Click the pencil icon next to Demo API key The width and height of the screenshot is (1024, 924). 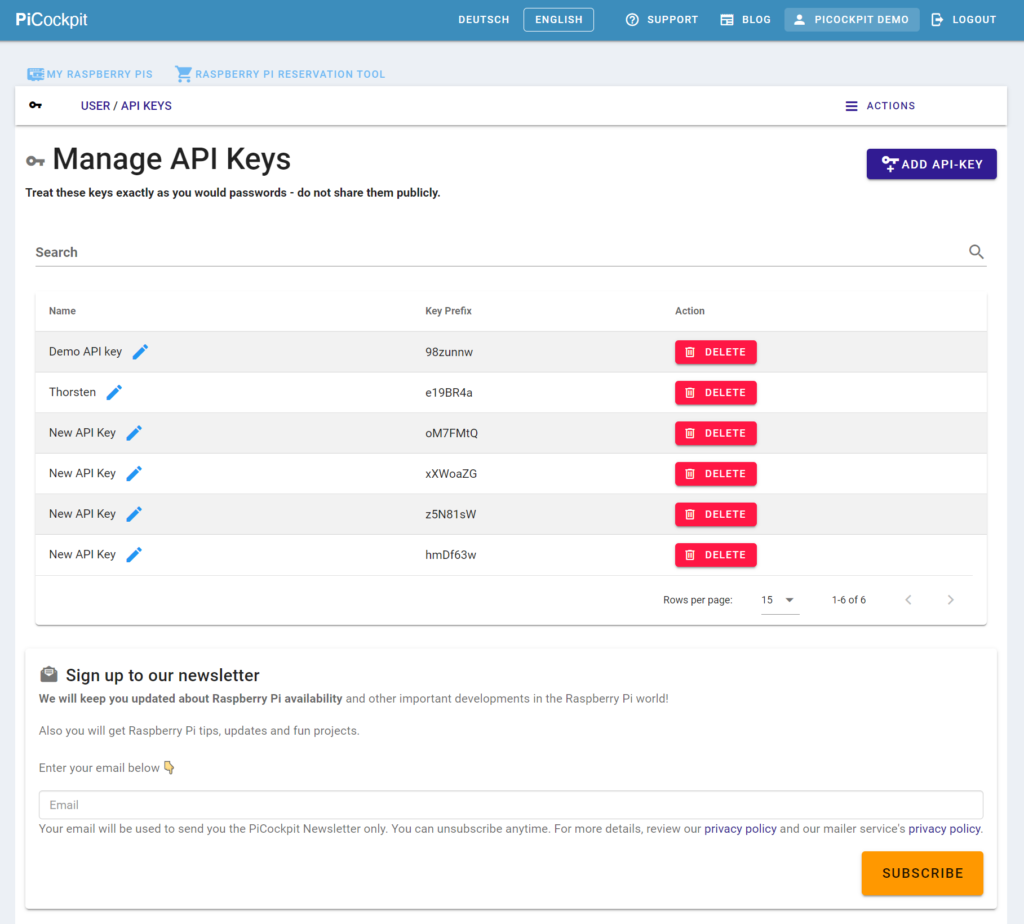(x=140, y=352)
